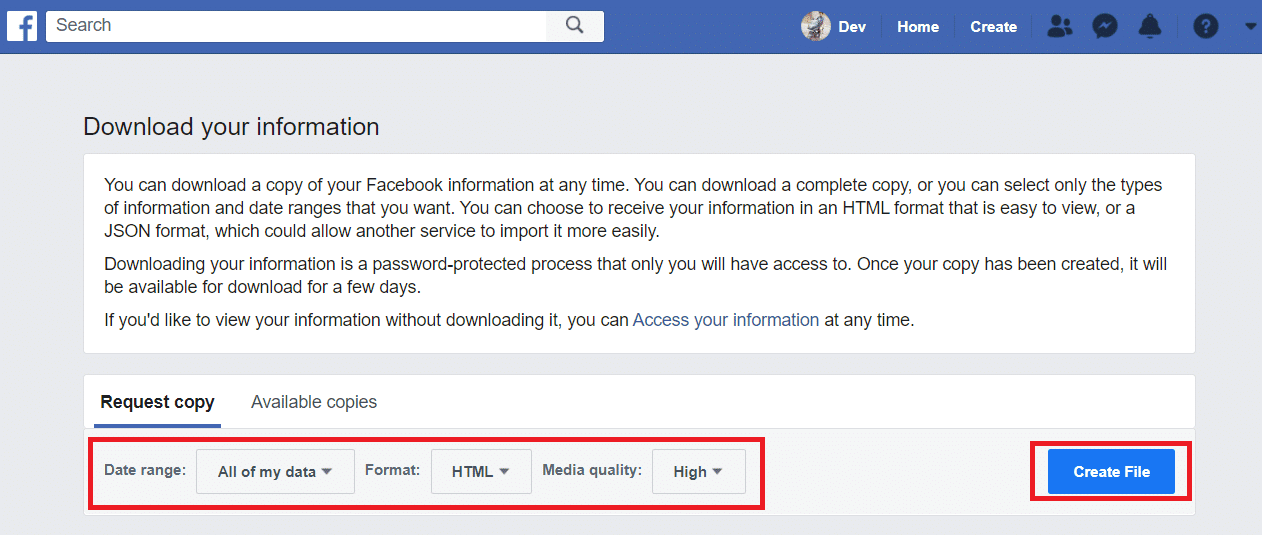Screen dimensions: 1262x535
Task: Open the Dev profile name link
Action: (x=852, y=27)
